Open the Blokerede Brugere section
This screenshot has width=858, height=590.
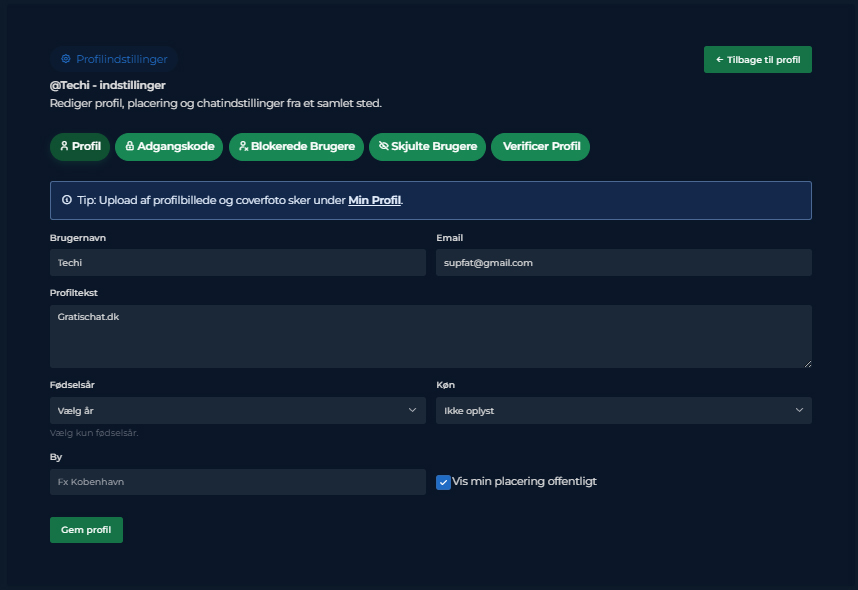(x=296, y=146)
